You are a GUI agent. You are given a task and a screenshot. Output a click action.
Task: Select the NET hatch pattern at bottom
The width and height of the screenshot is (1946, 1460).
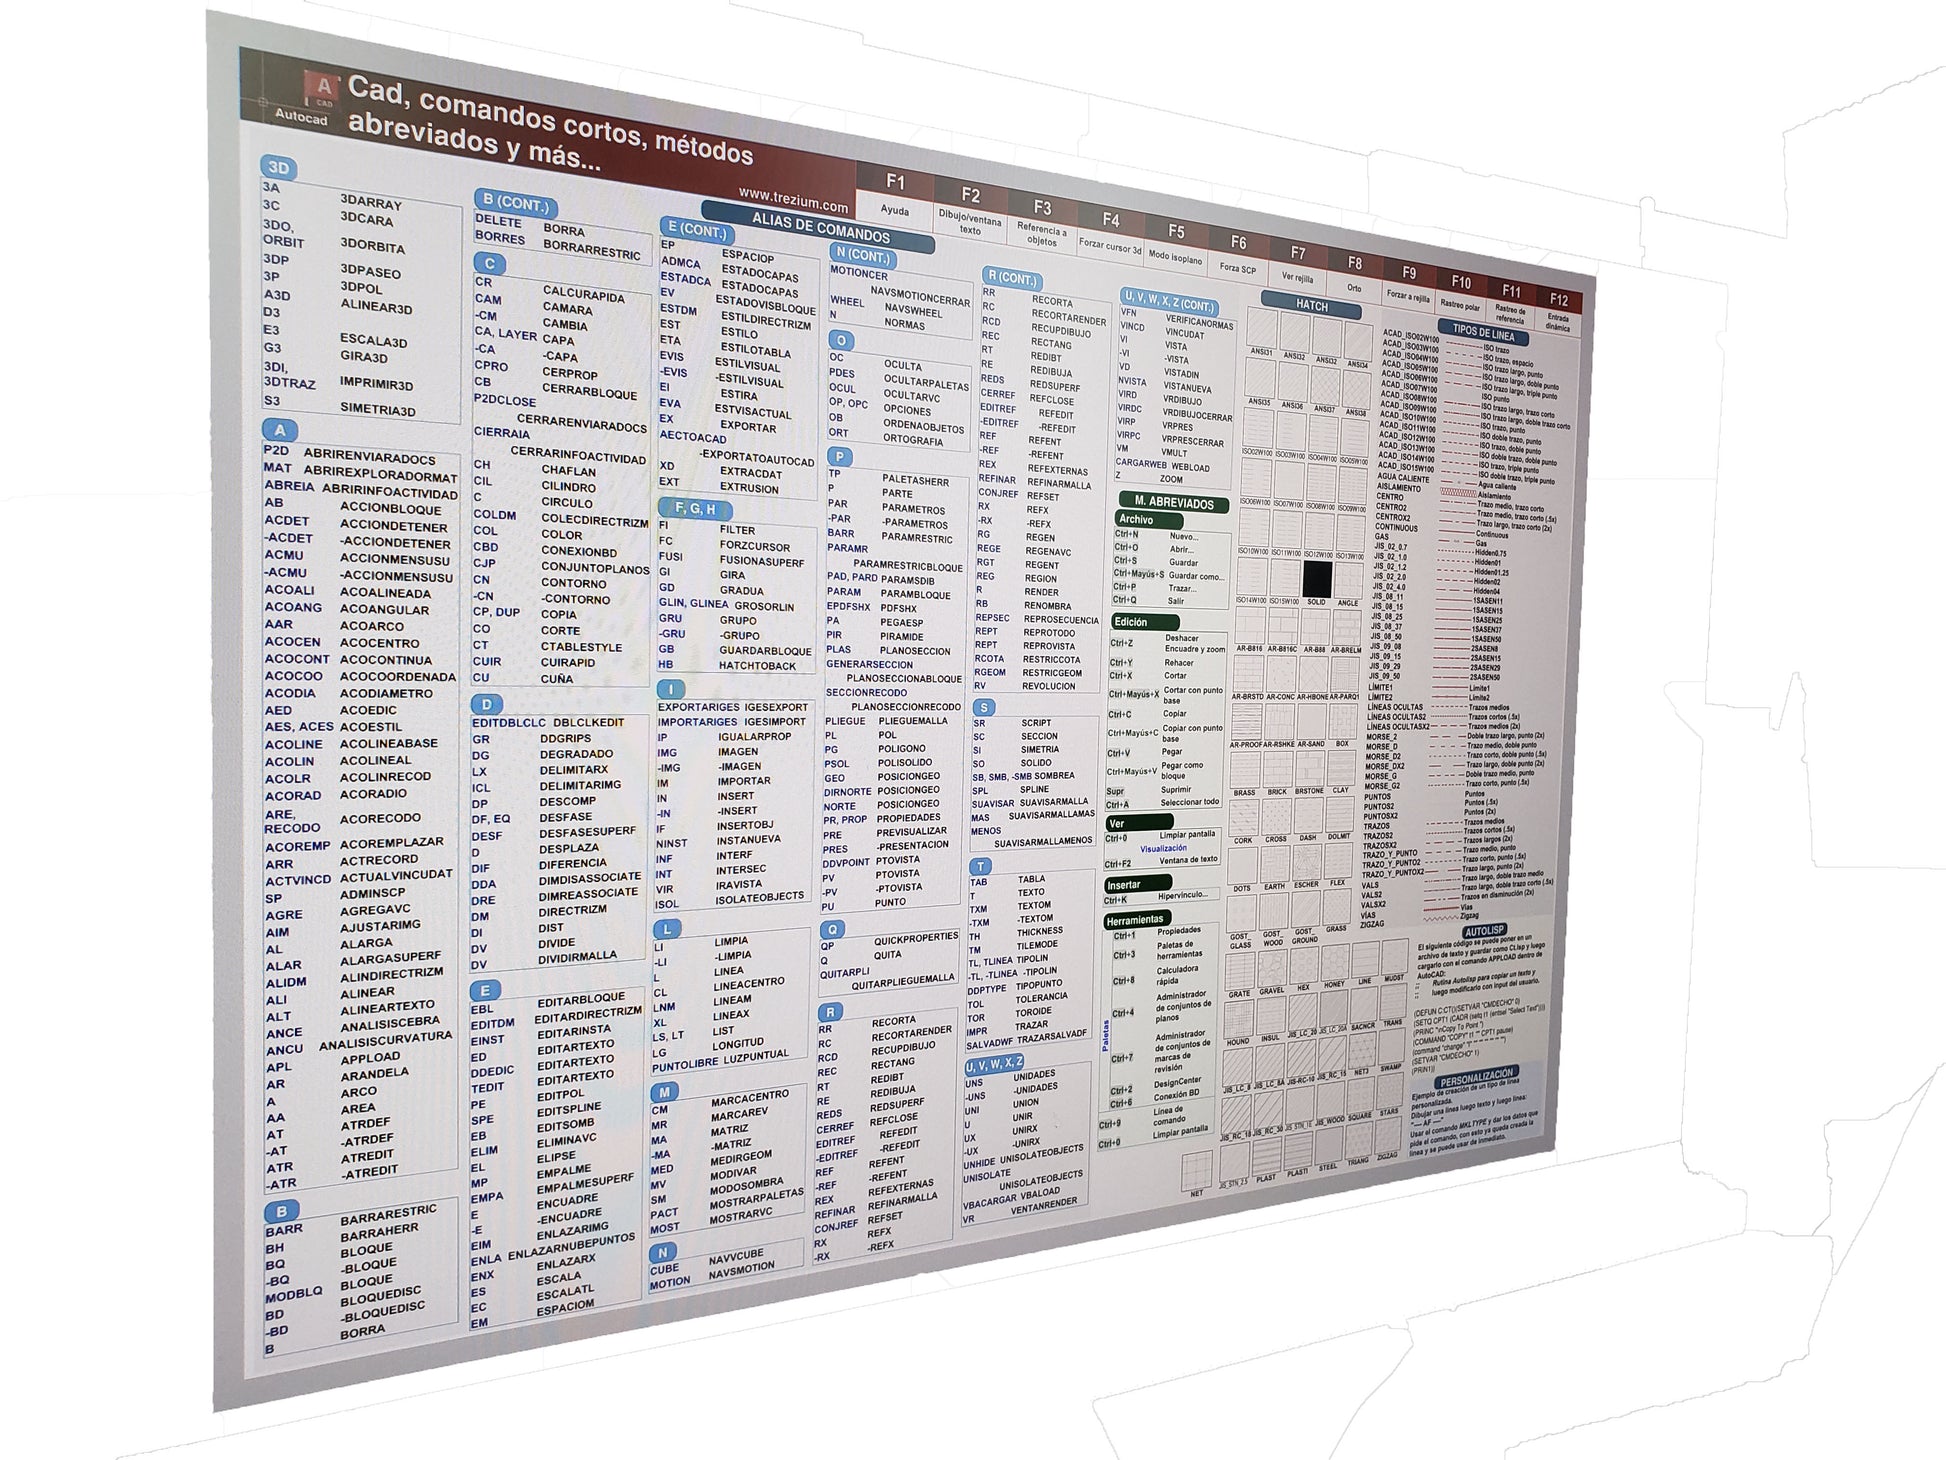pyautogui.click(x=1197, y=1170)
